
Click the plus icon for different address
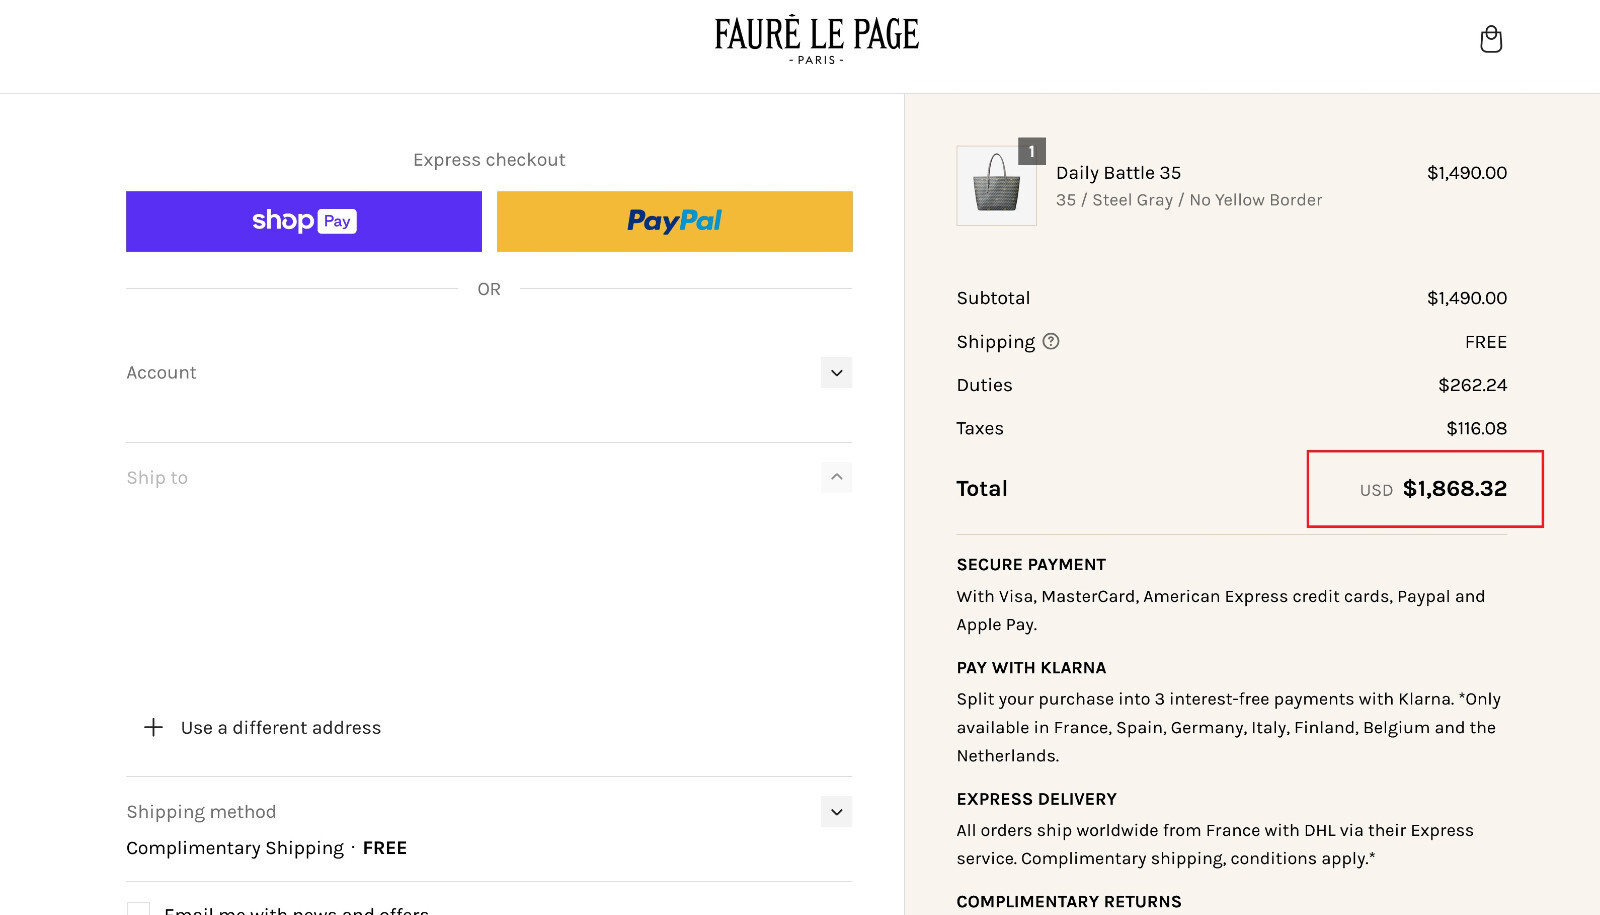coord(153,727)
